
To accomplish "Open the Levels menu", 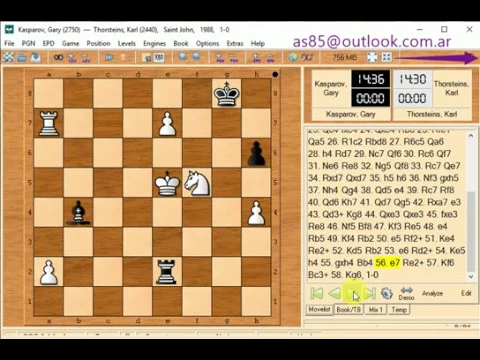I will pyautogui.click(x=127, y=43).
